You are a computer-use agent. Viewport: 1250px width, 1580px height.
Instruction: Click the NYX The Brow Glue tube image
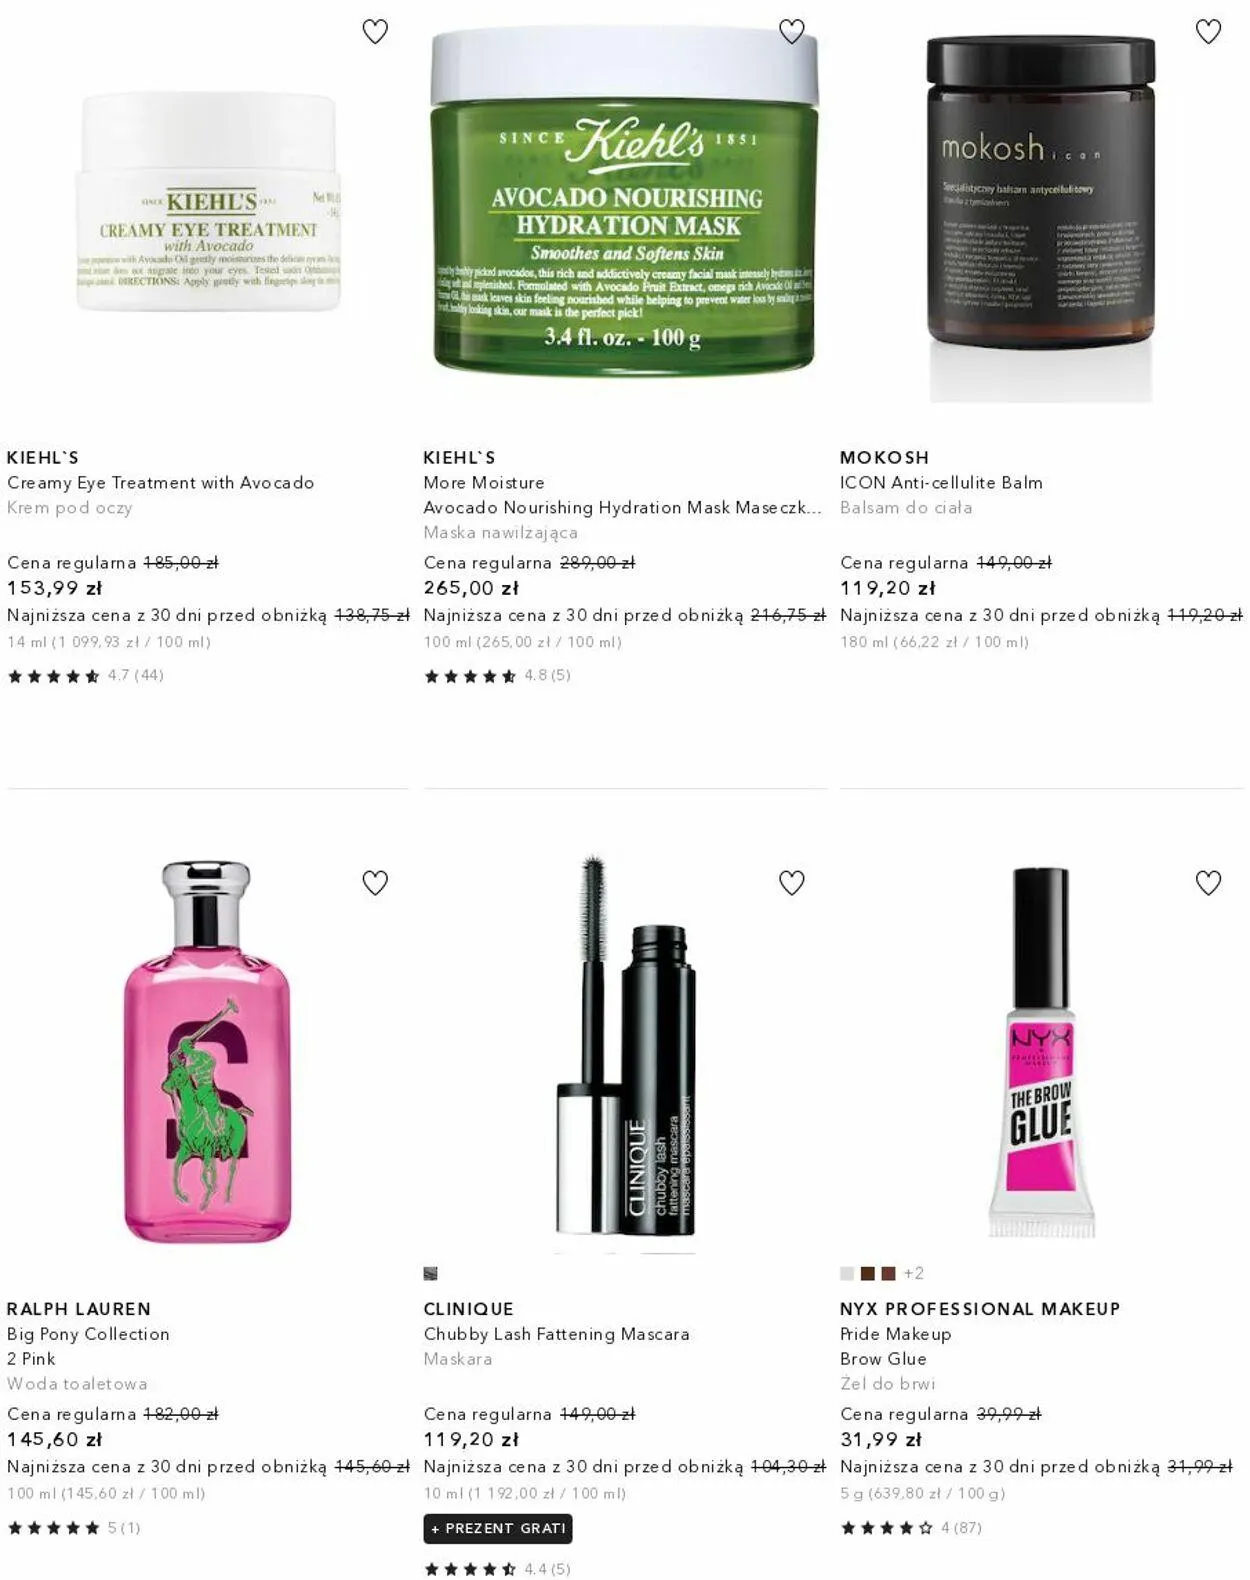pyautogui.click(x=1041, y=1052)
